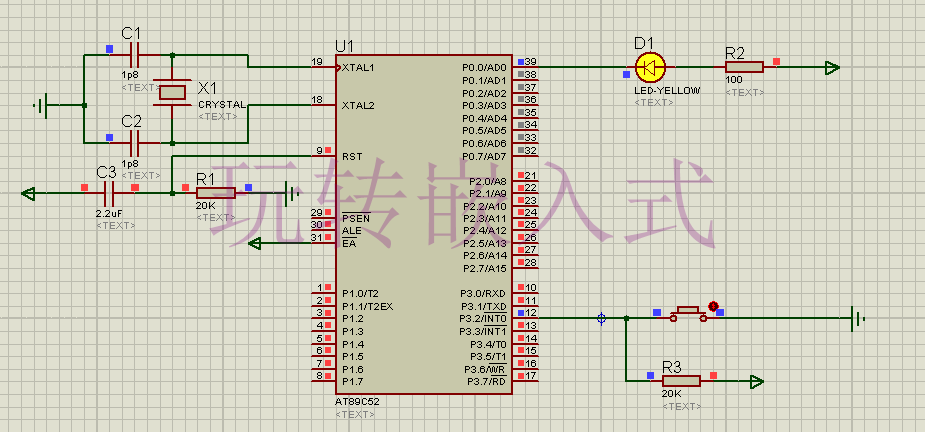Click the wire junction dot near P3.2 line
Image resolution: width=925 pixels, height=432 pixels.
[x=626, y=319]
